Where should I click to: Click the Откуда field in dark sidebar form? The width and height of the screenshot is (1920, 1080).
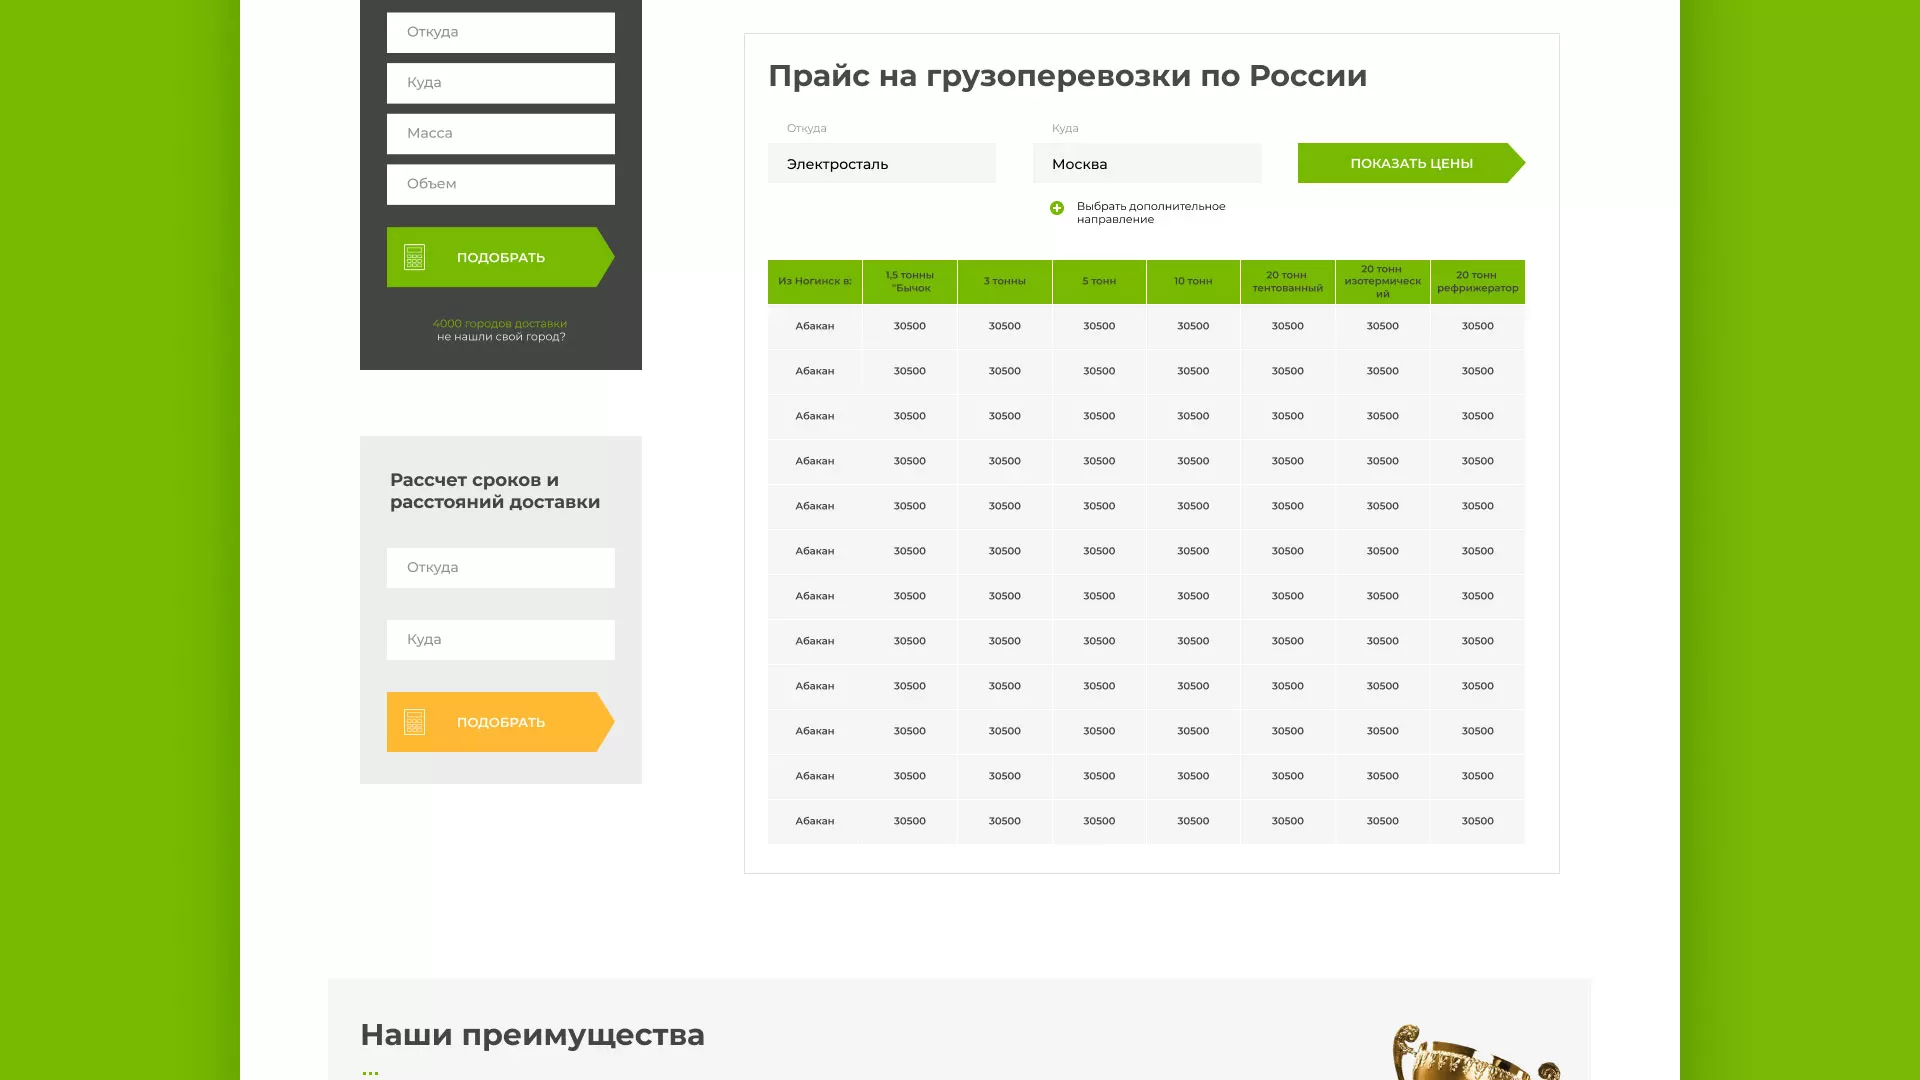click(500, 32)
